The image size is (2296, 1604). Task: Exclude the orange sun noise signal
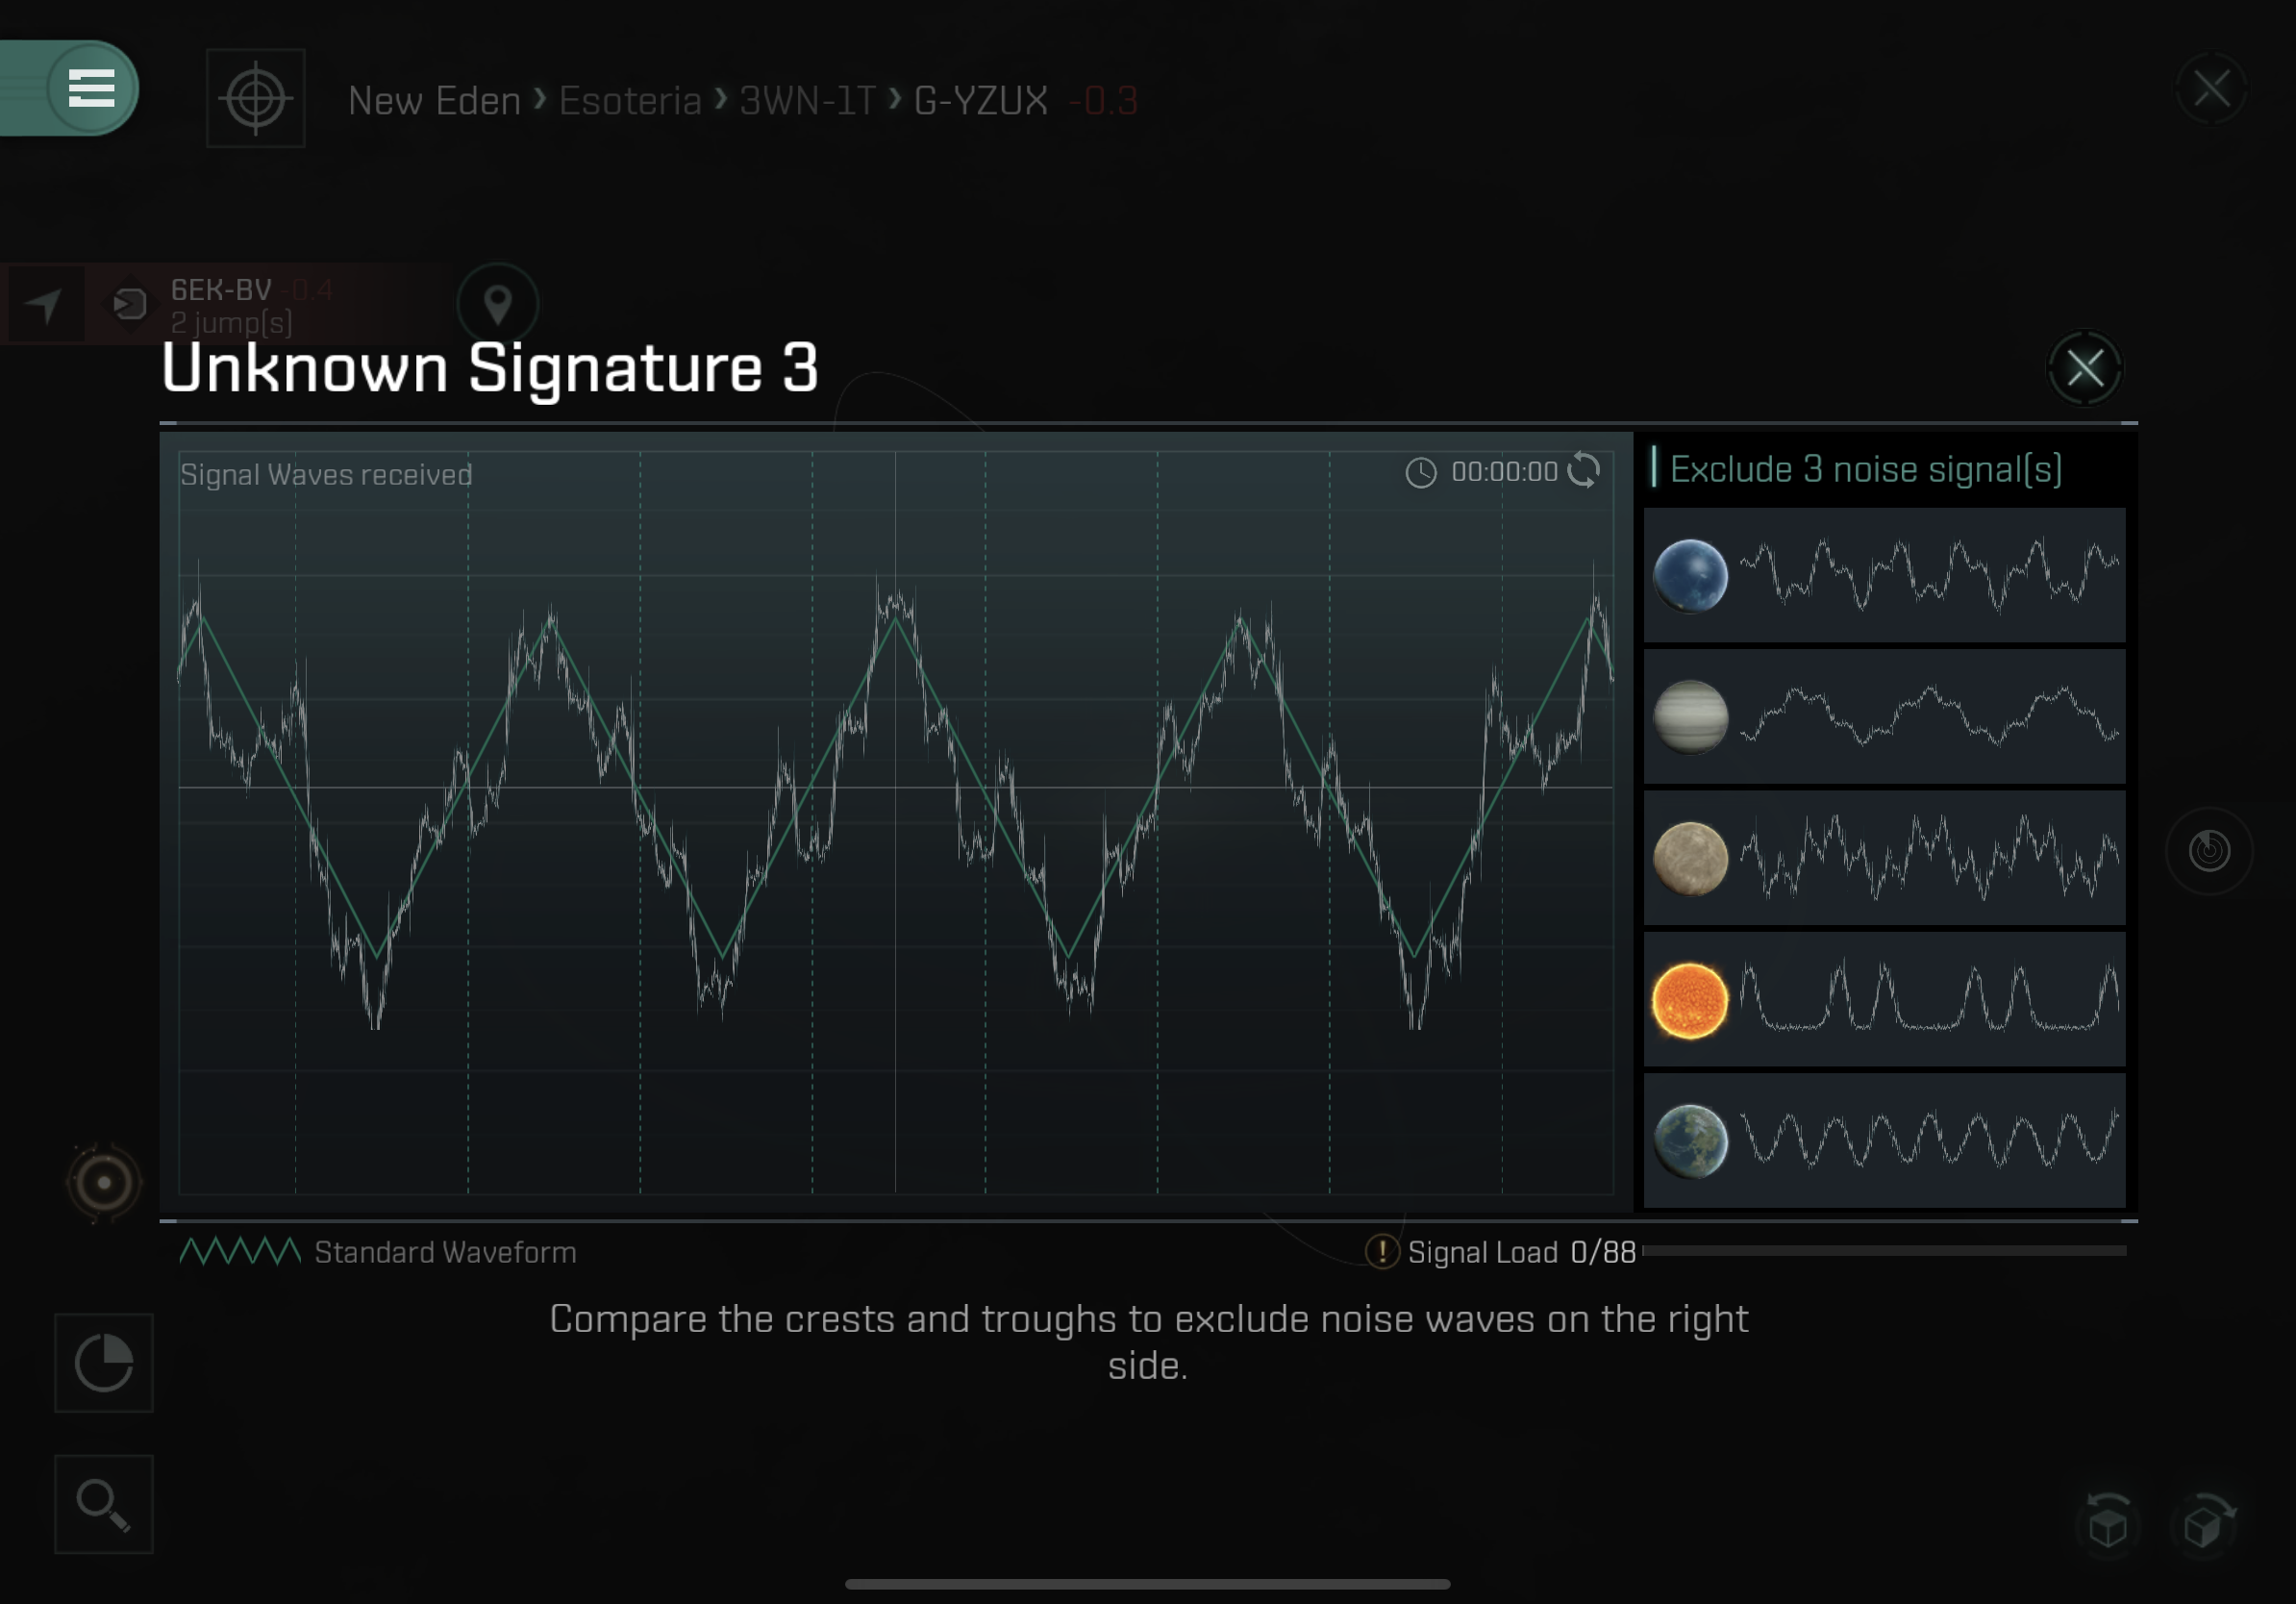tap(1884, 999)
